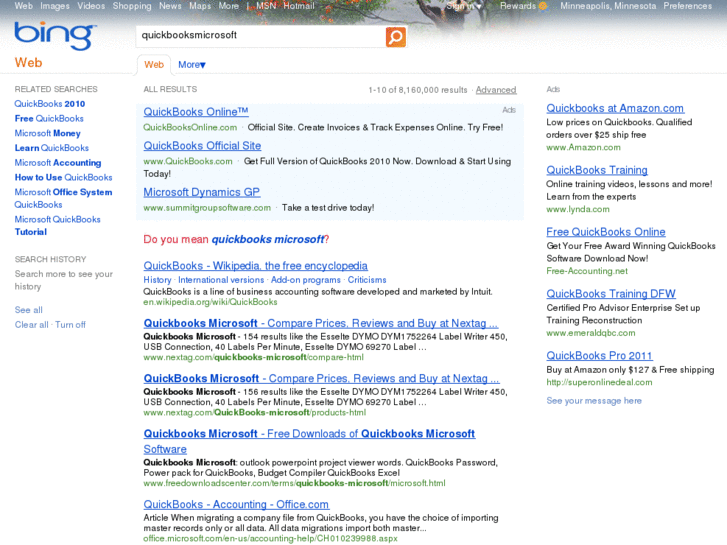Open QuickBooks - Accounting - Office.com result
This screenshot has width=727, height=545.
click(x=236, y=504)
